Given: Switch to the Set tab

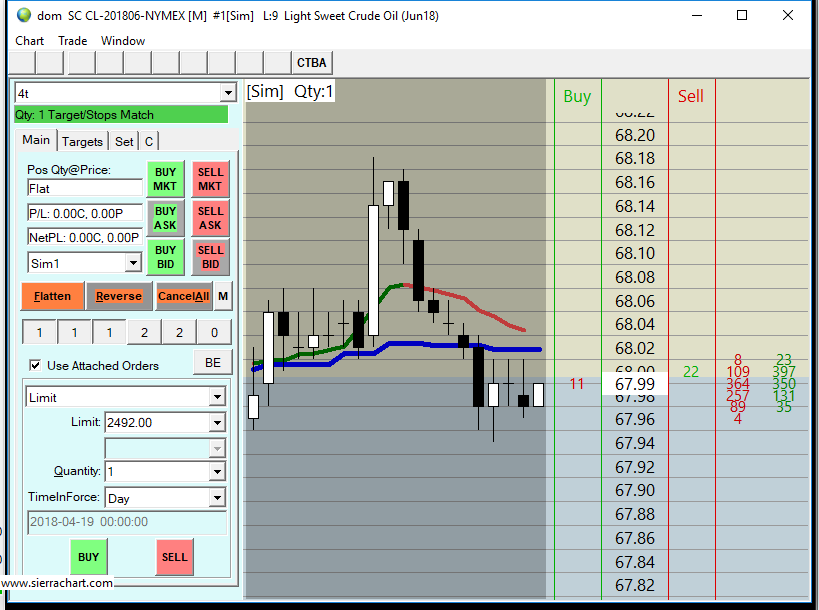Looking at the screenshot, I should [124, 142].
